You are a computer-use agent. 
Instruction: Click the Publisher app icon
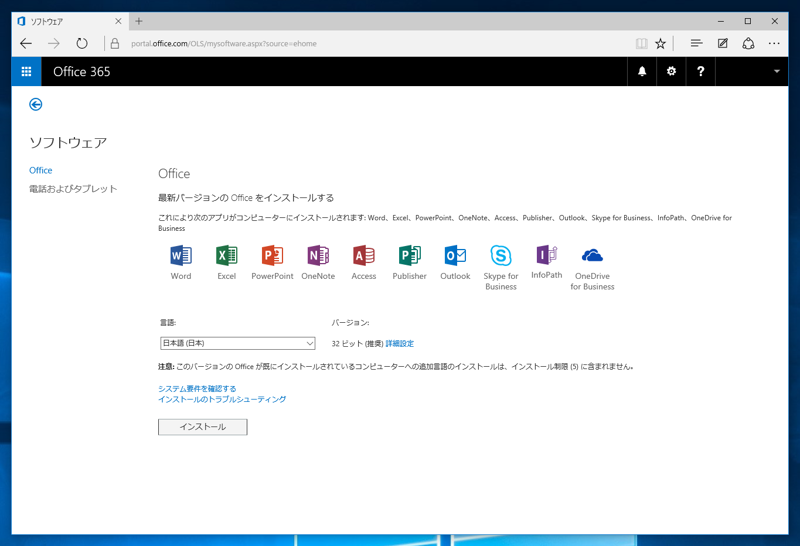tap(409, 255)
